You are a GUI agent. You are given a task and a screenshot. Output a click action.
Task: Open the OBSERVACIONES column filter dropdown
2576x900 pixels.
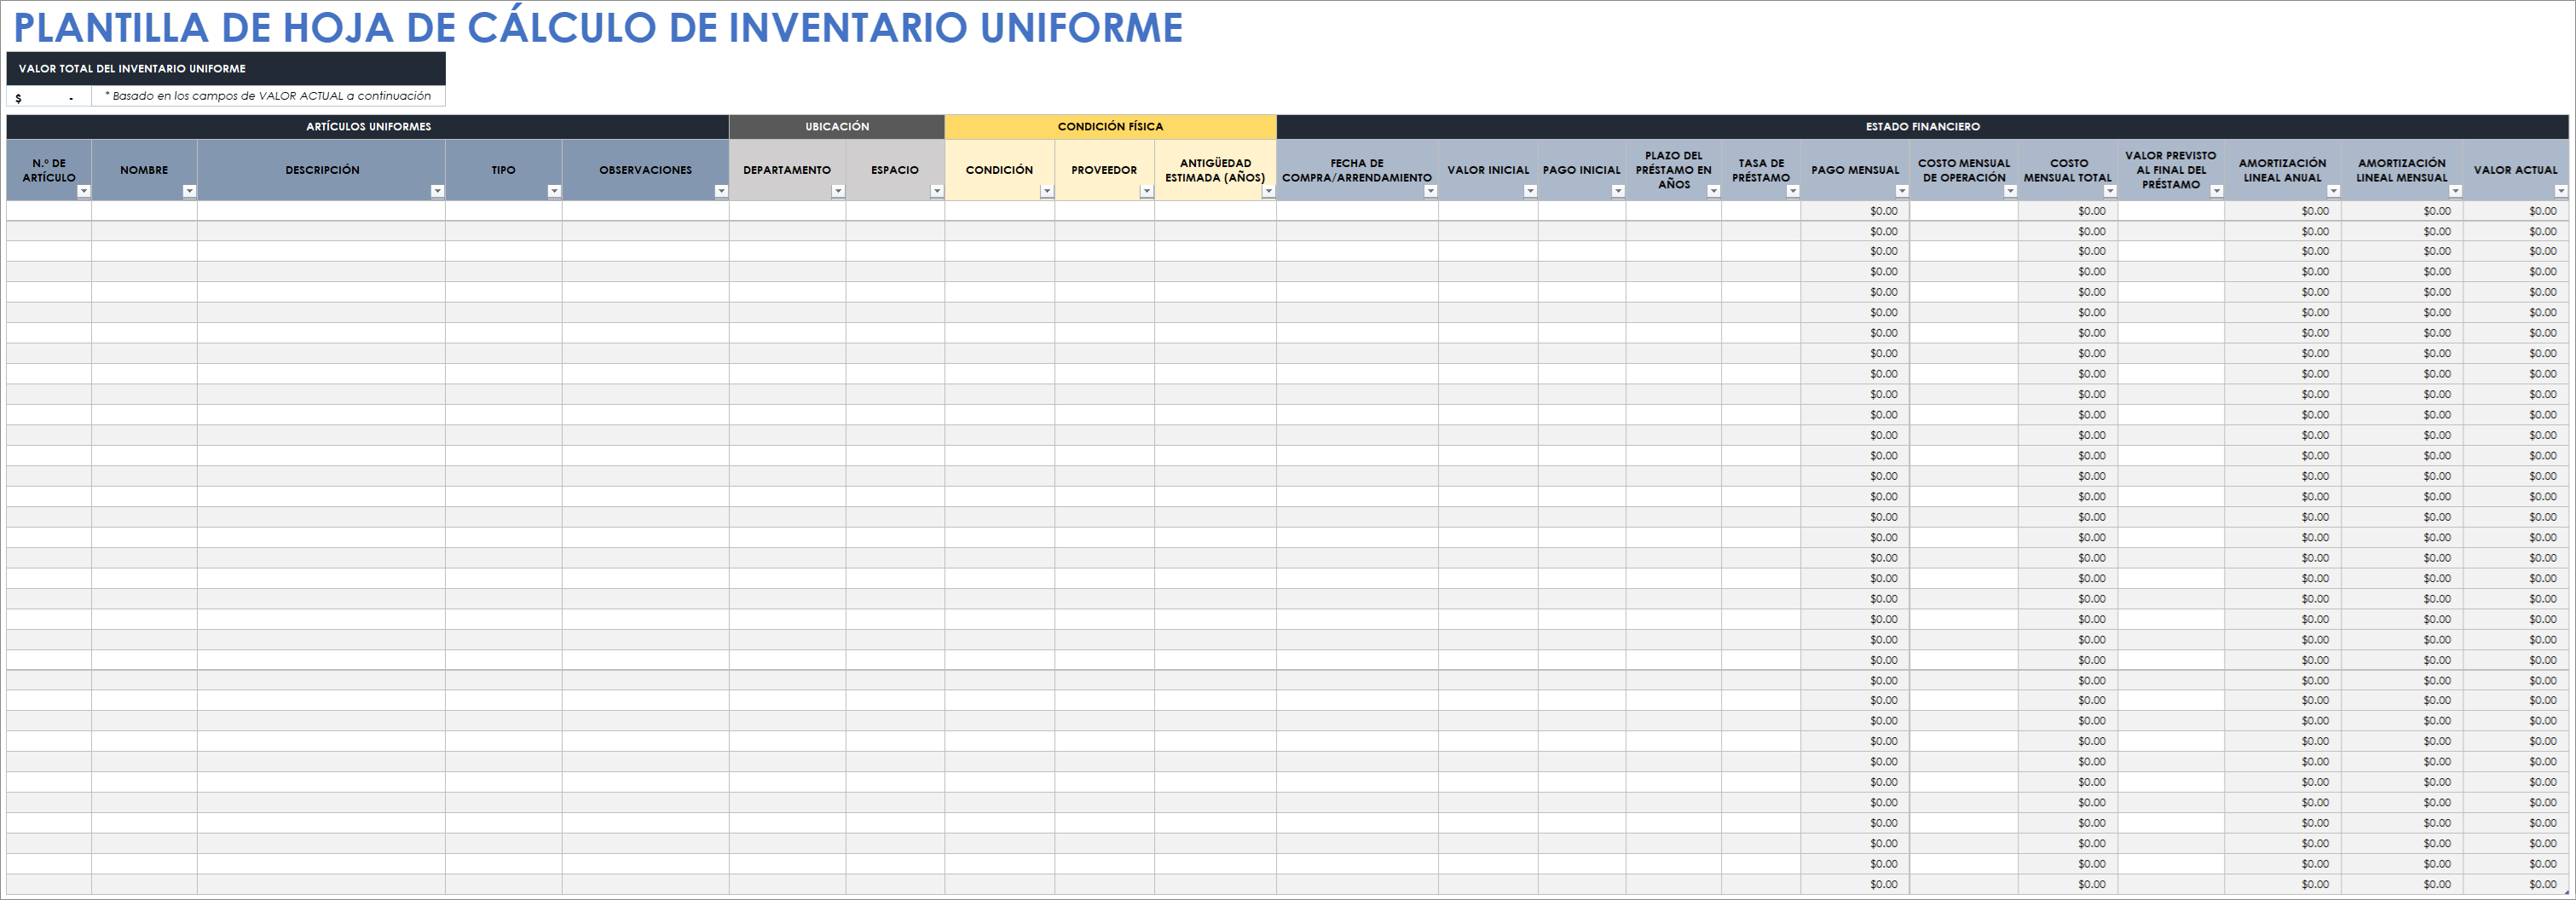[x=721, y=191]
